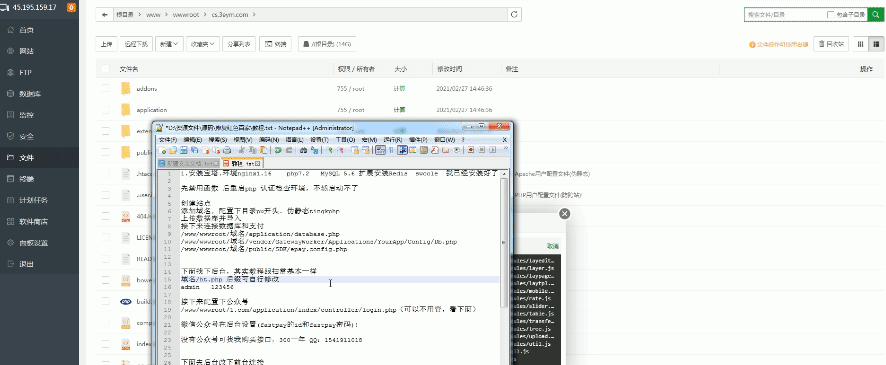
Task: Toggle the Word Wrap icon in Notepad++
Action: pos(380,150)
